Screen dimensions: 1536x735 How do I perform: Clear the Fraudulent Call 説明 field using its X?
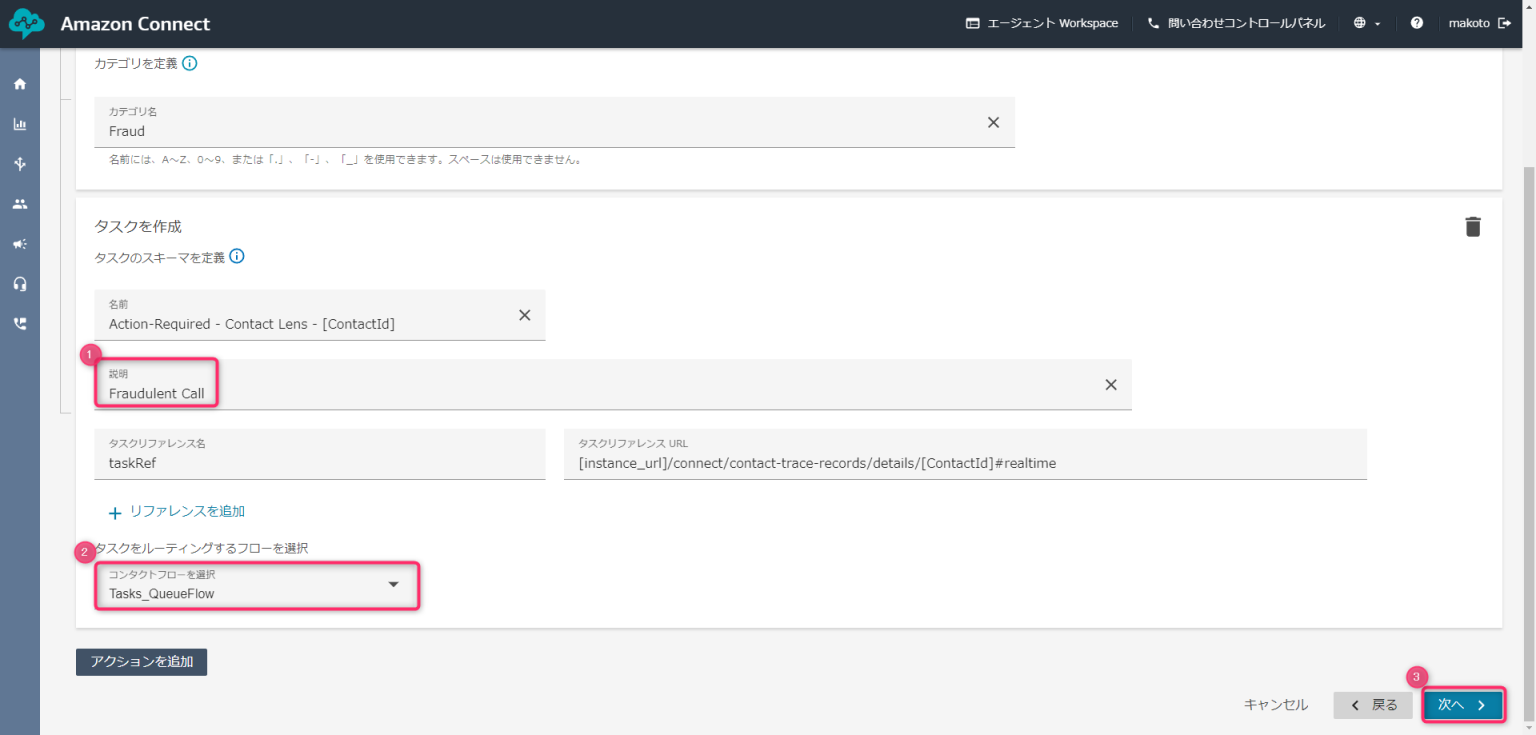tap(1110, 383)
